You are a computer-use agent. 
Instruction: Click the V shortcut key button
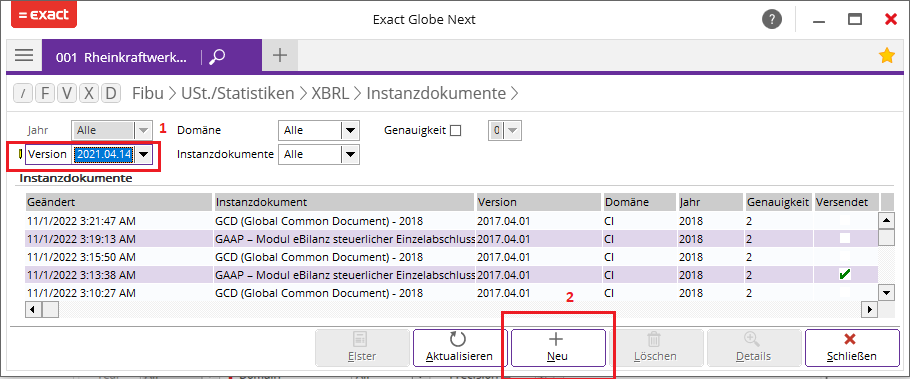[x=67, y=93]
